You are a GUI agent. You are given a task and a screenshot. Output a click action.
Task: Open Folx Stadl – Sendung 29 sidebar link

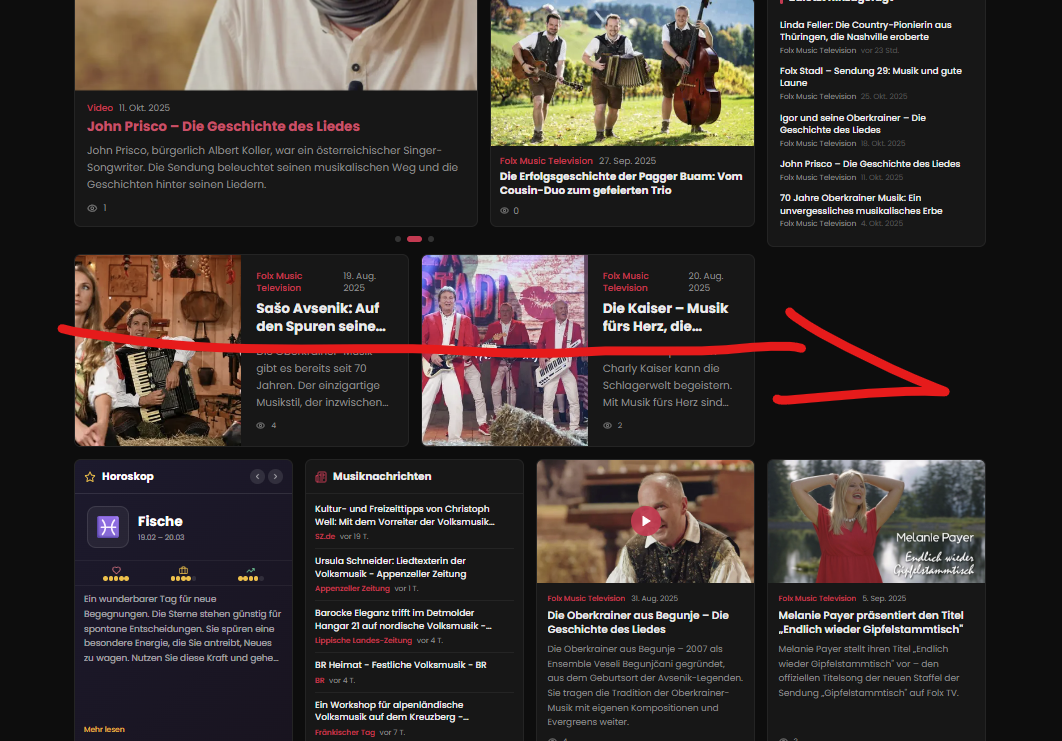tap(870, 77)
